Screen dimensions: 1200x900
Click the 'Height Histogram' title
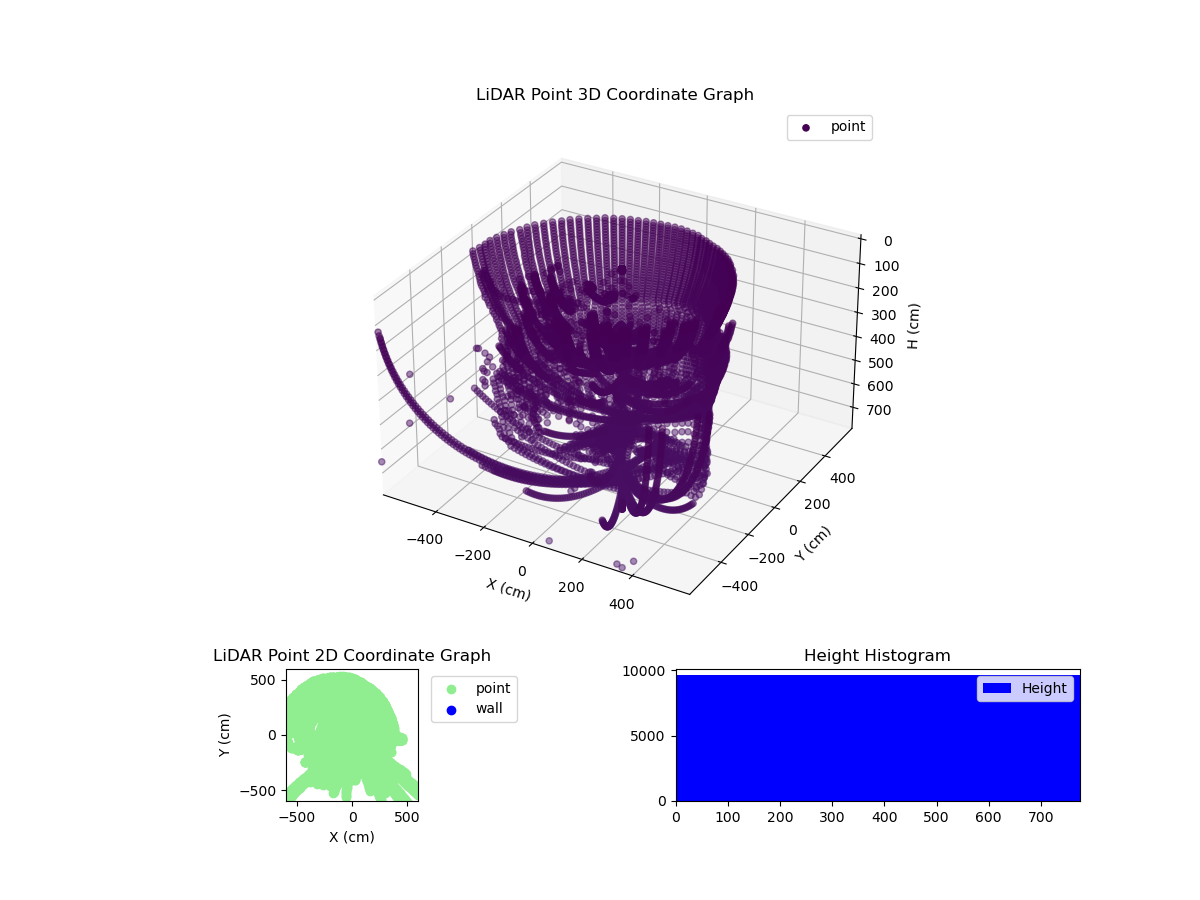[x=877, y=656]
